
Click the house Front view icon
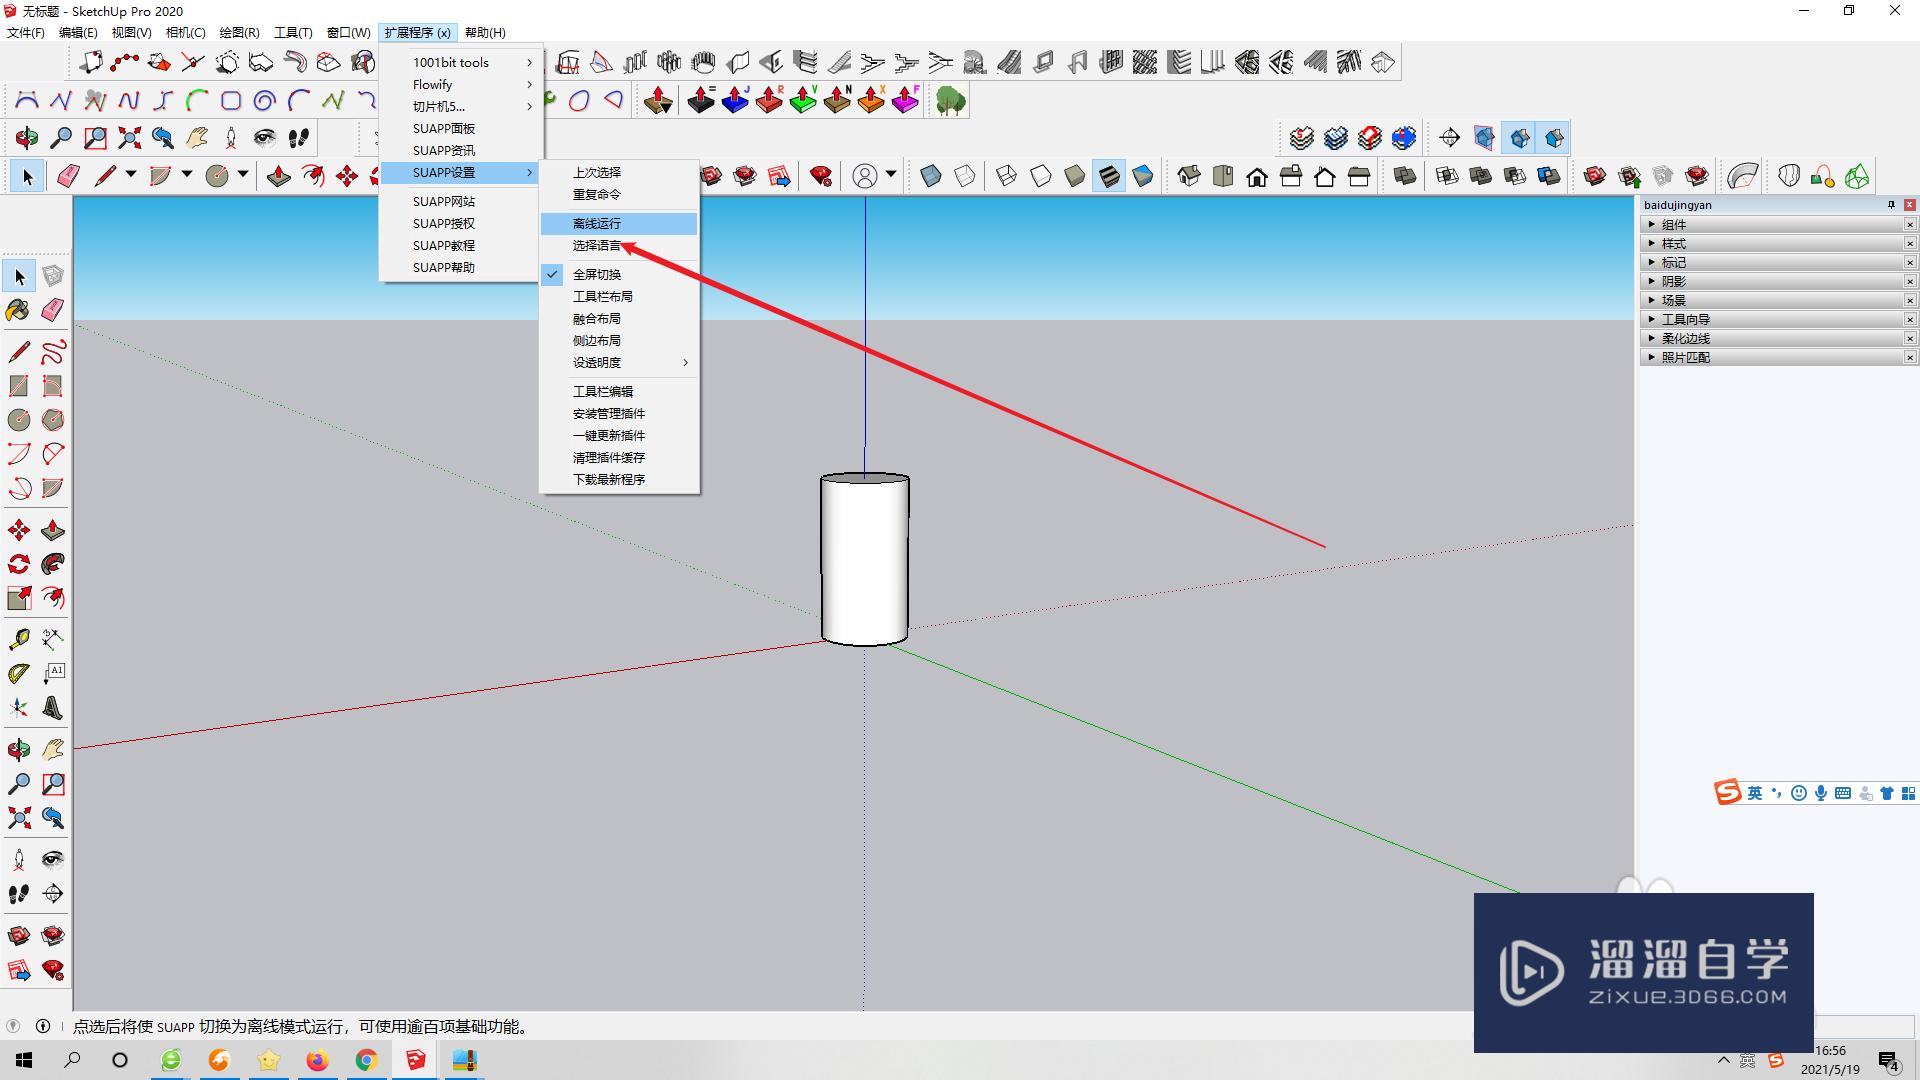1257,177
